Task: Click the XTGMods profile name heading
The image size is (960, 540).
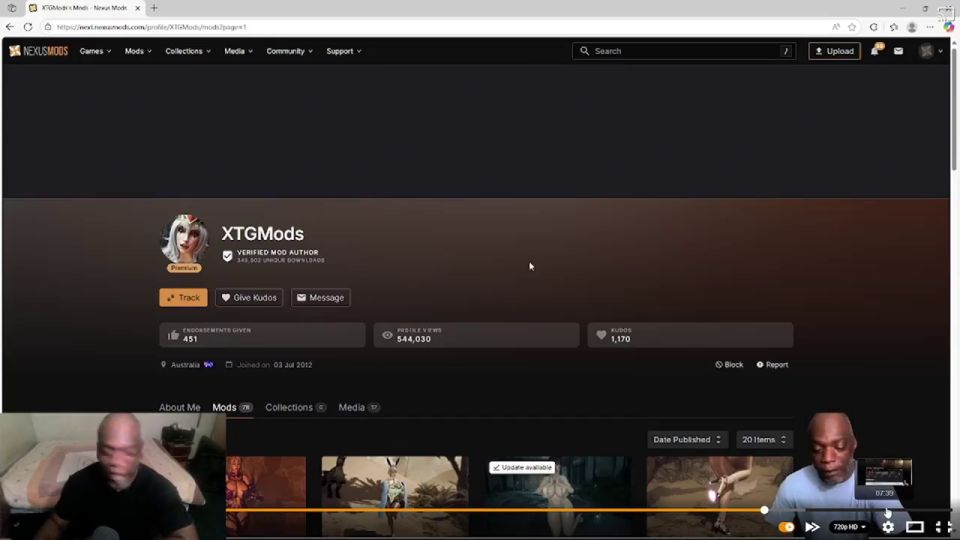Action: (263, 234)
